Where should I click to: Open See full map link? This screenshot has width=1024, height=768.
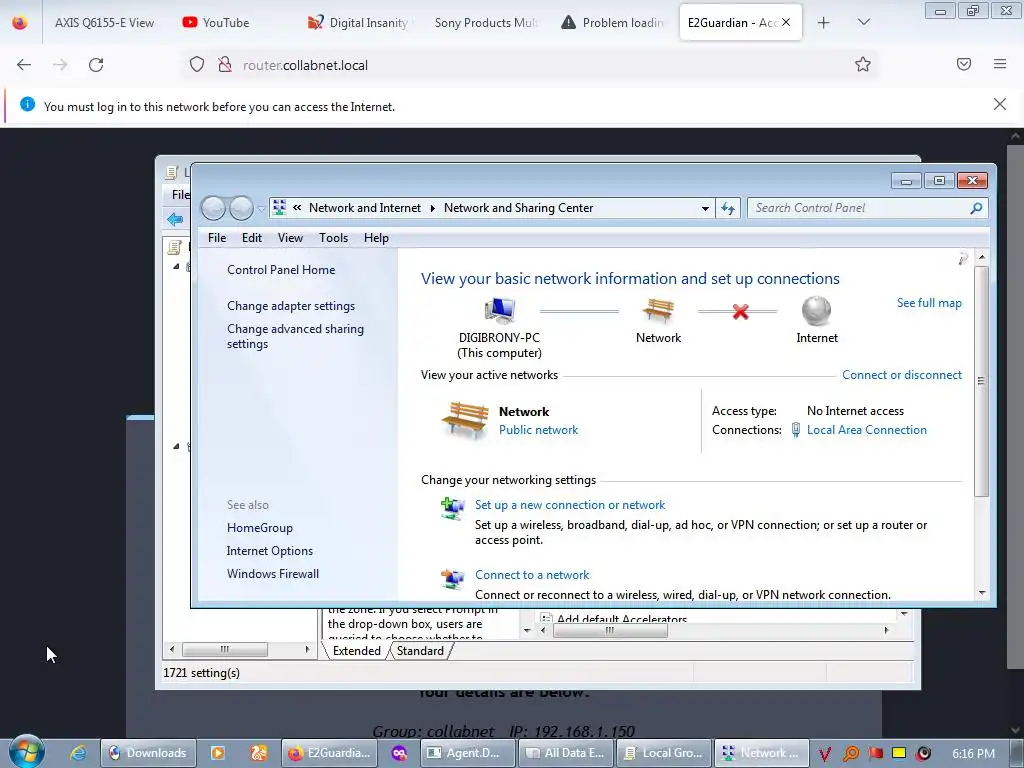[x=929, y=303]
